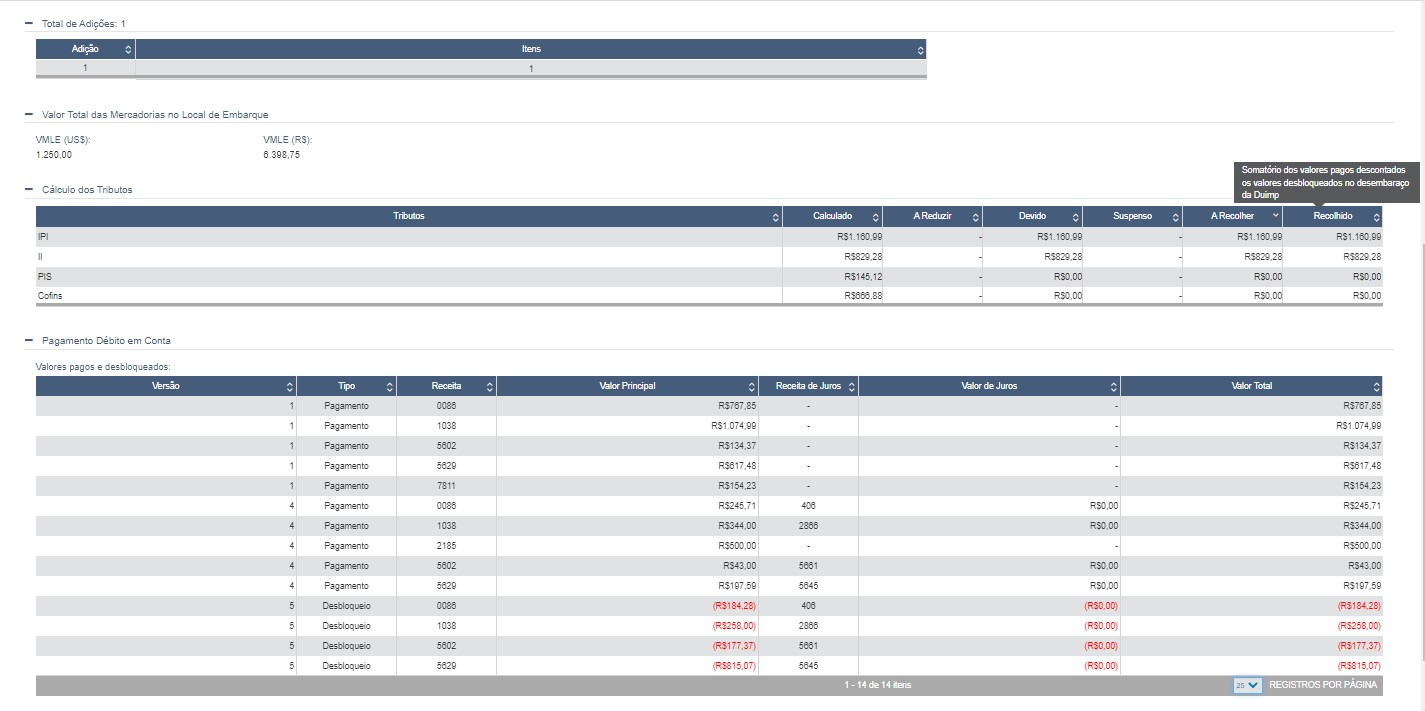Click the Suspenso column header
1425x711 pixels.
point(1132,216)
